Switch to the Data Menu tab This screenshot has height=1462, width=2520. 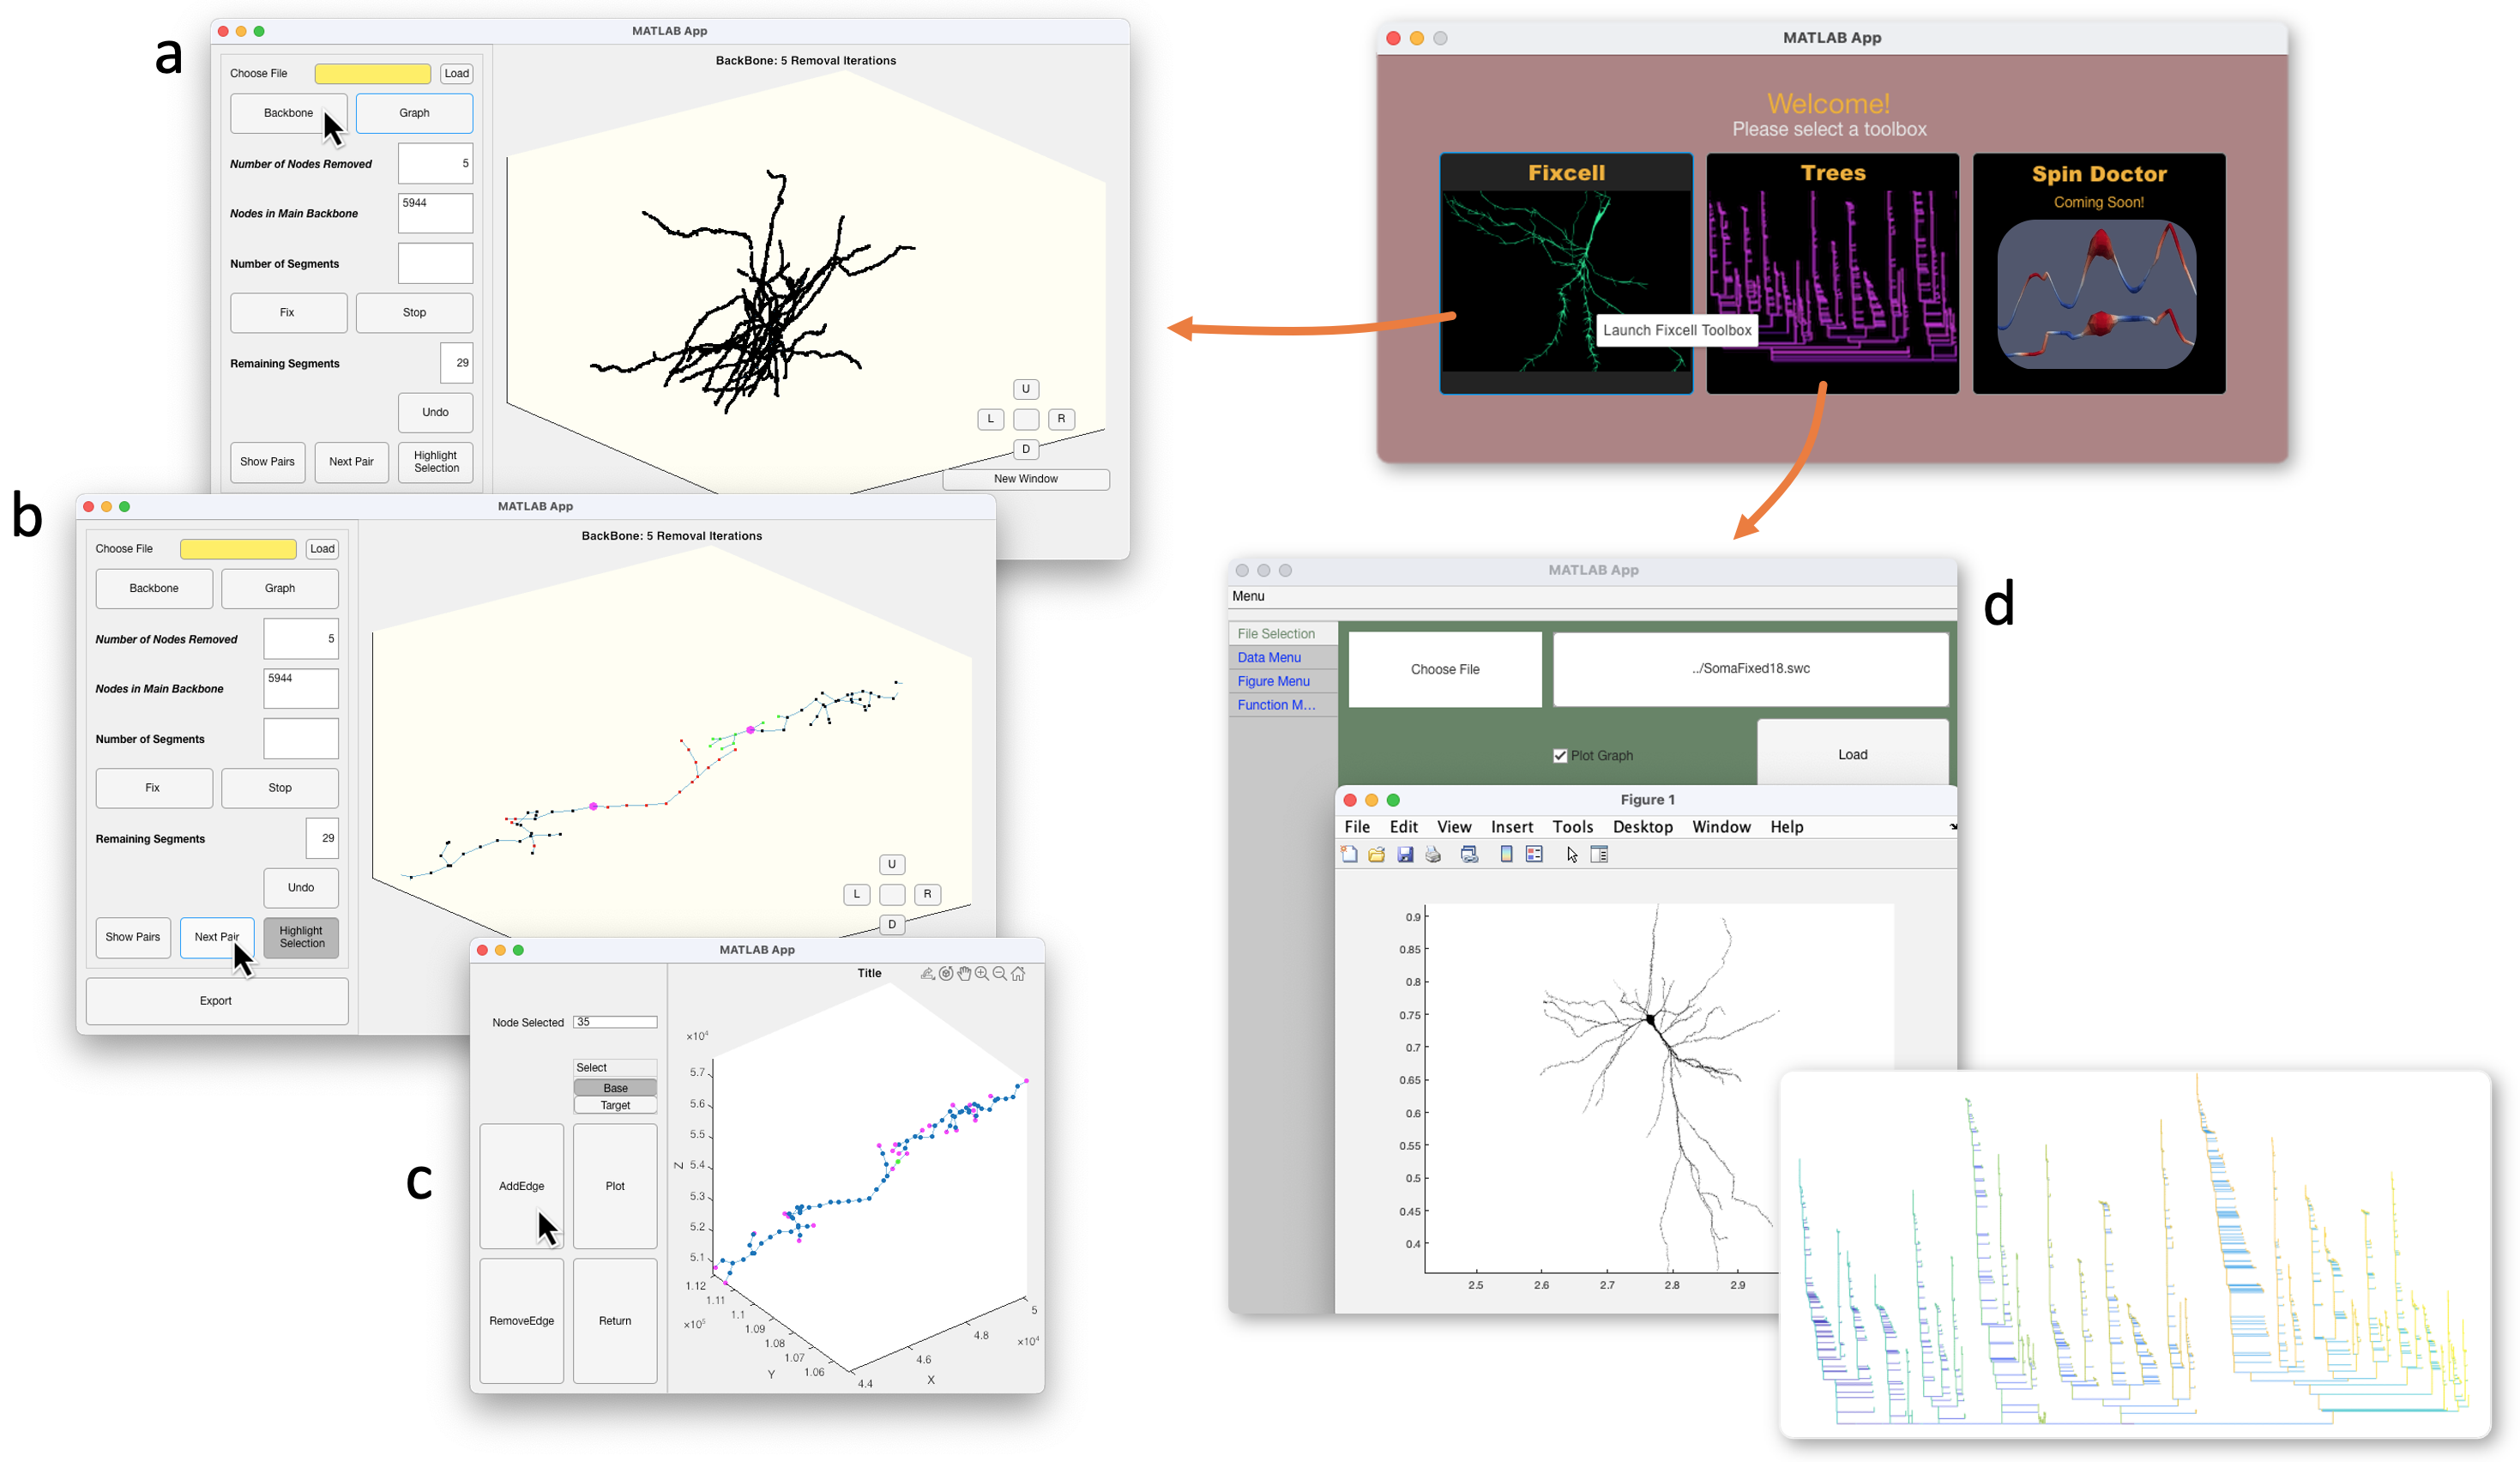(1269, 657)
